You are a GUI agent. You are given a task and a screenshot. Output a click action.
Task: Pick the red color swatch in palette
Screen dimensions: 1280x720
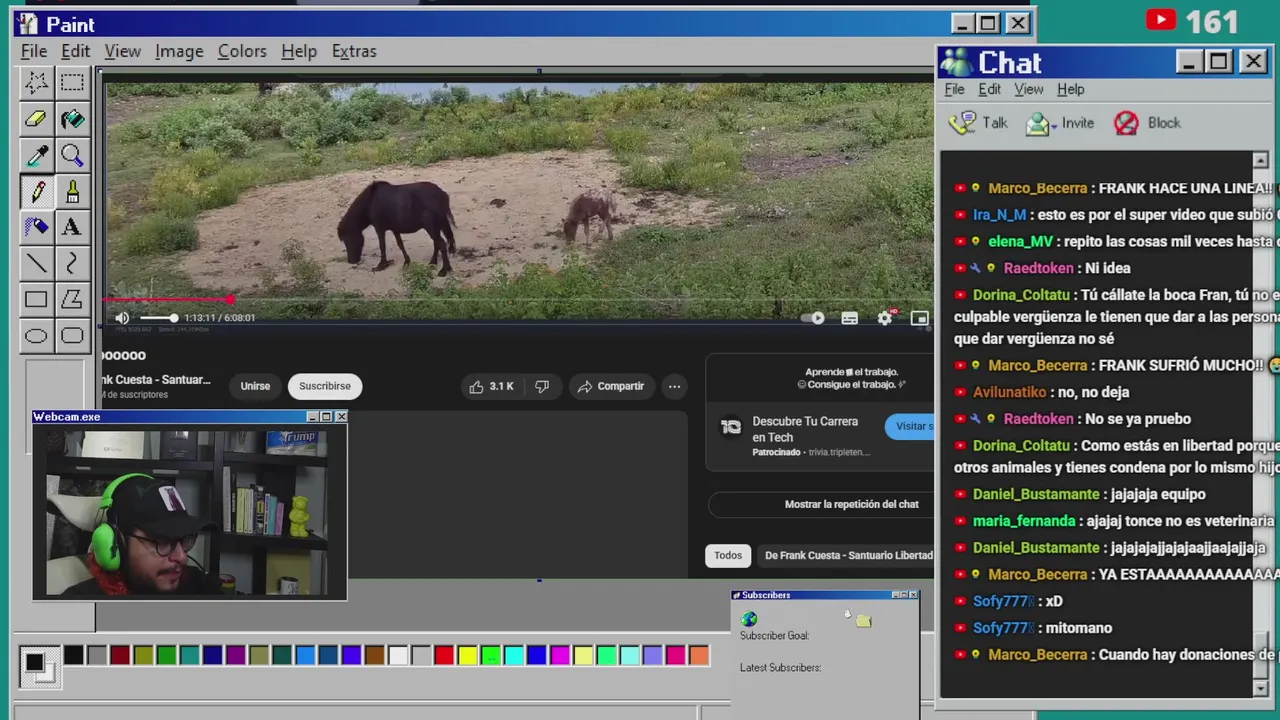(444, 656)
